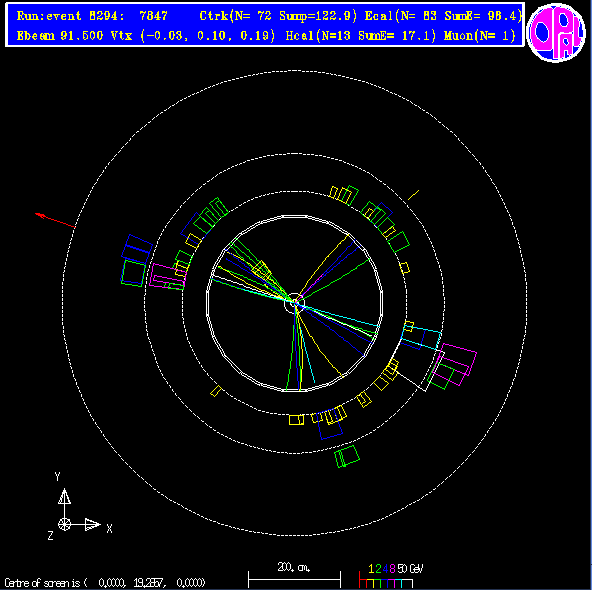Image resolution: width=592 pixels, height=590 pixels.
Task: Select the red missing-momentum arrow
Action: tap(55, 220)
